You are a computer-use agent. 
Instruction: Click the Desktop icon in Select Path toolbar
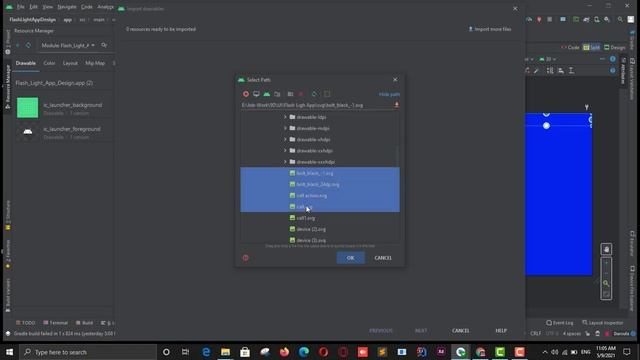click(256, 94)
